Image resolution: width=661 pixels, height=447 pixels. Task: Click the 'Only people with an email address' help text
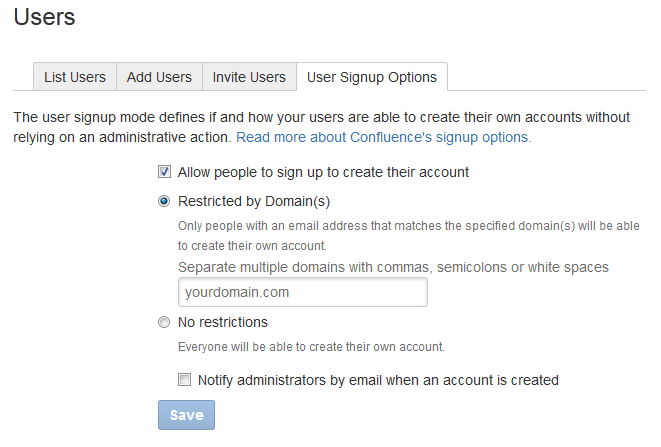tap(408, 235)
